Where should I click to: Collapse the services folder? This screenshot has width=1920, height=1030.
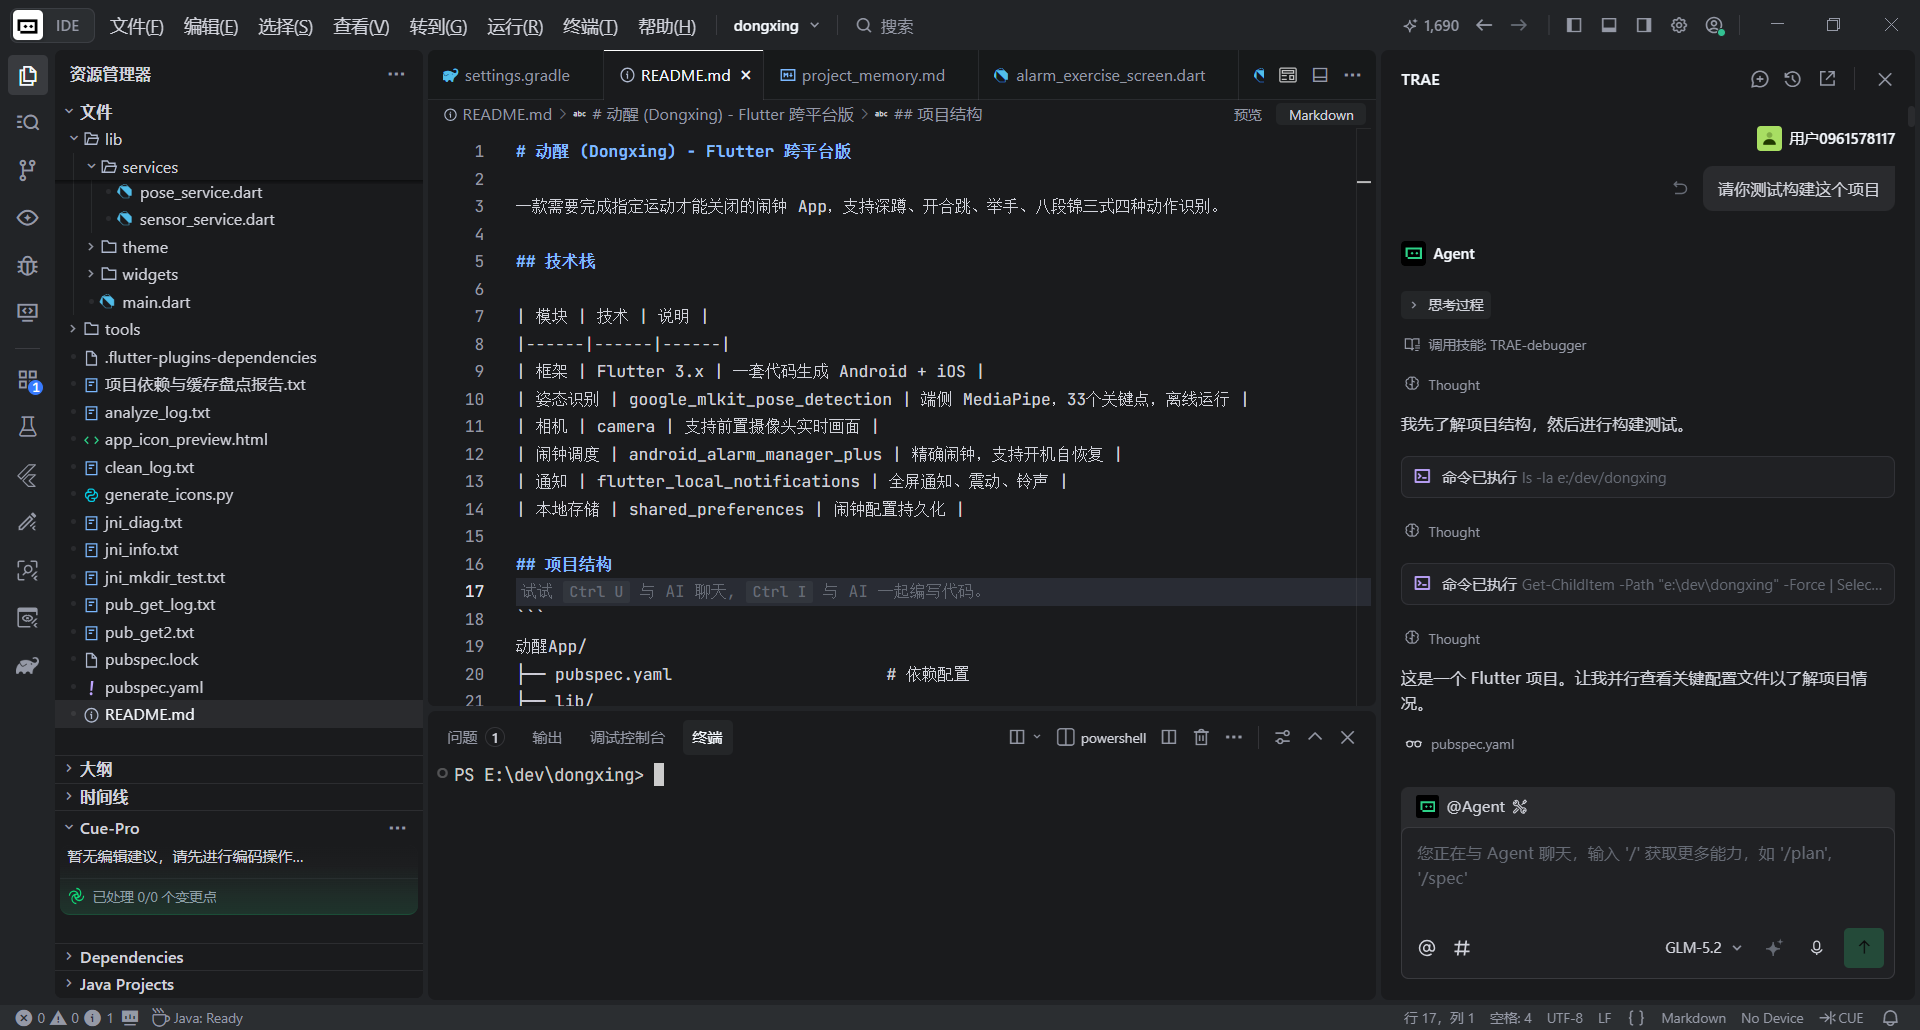click(91, 167)
